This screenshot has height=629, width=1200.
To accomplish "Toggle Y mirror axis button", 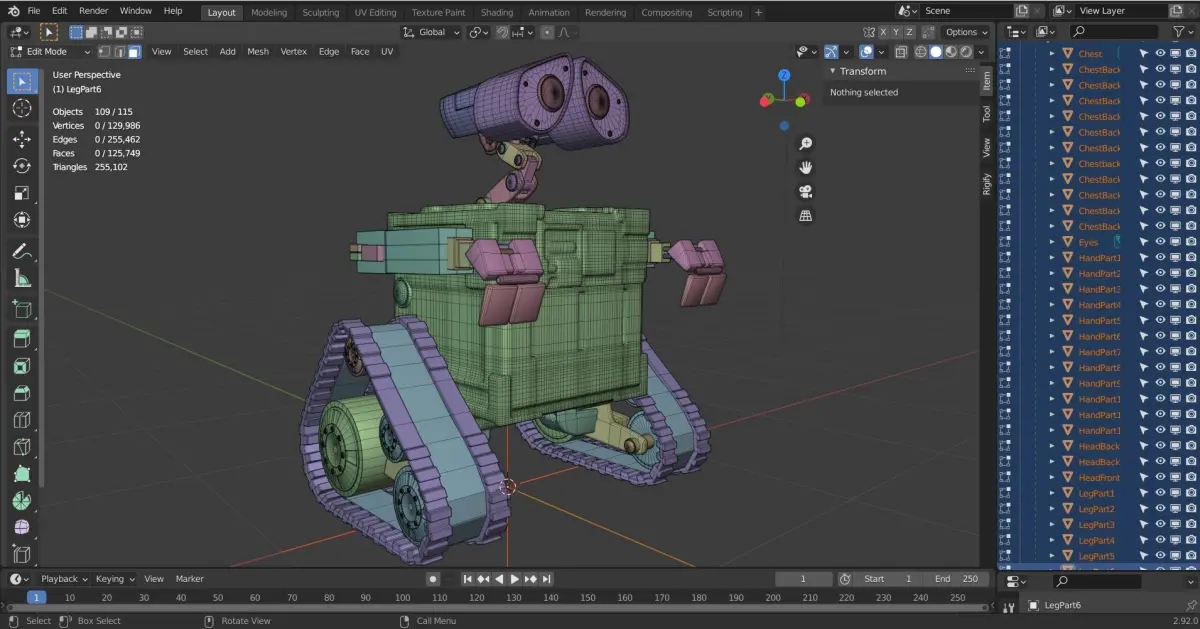I will (897, 32).
